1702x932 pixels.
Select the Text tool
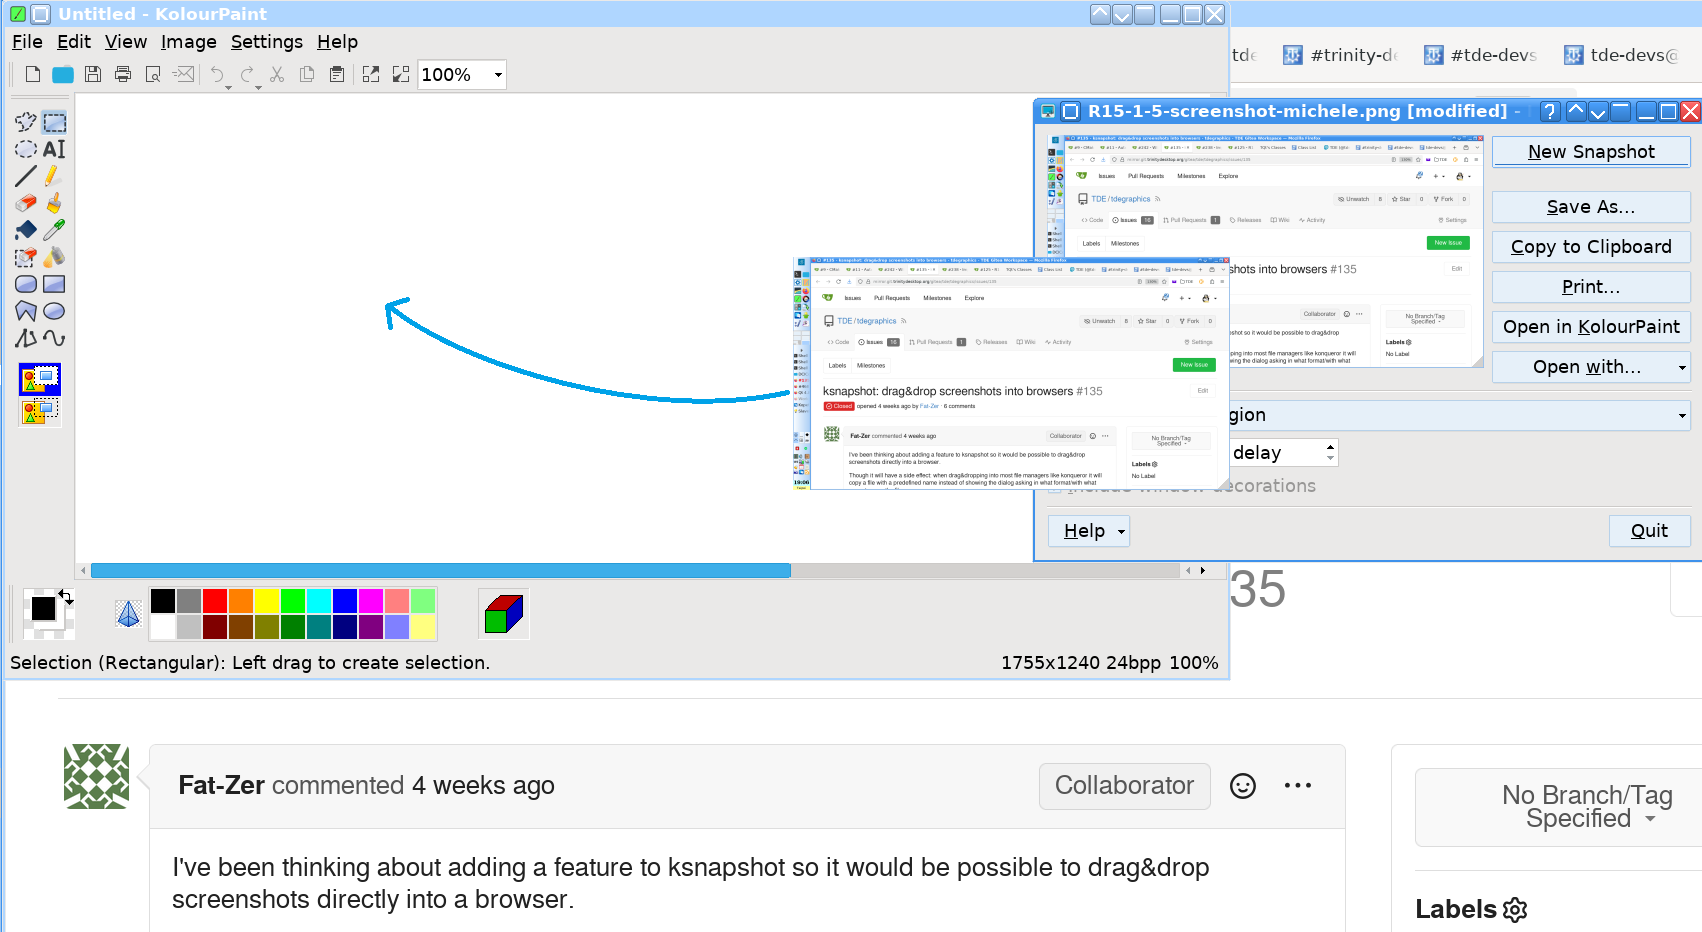click(54, 149)
